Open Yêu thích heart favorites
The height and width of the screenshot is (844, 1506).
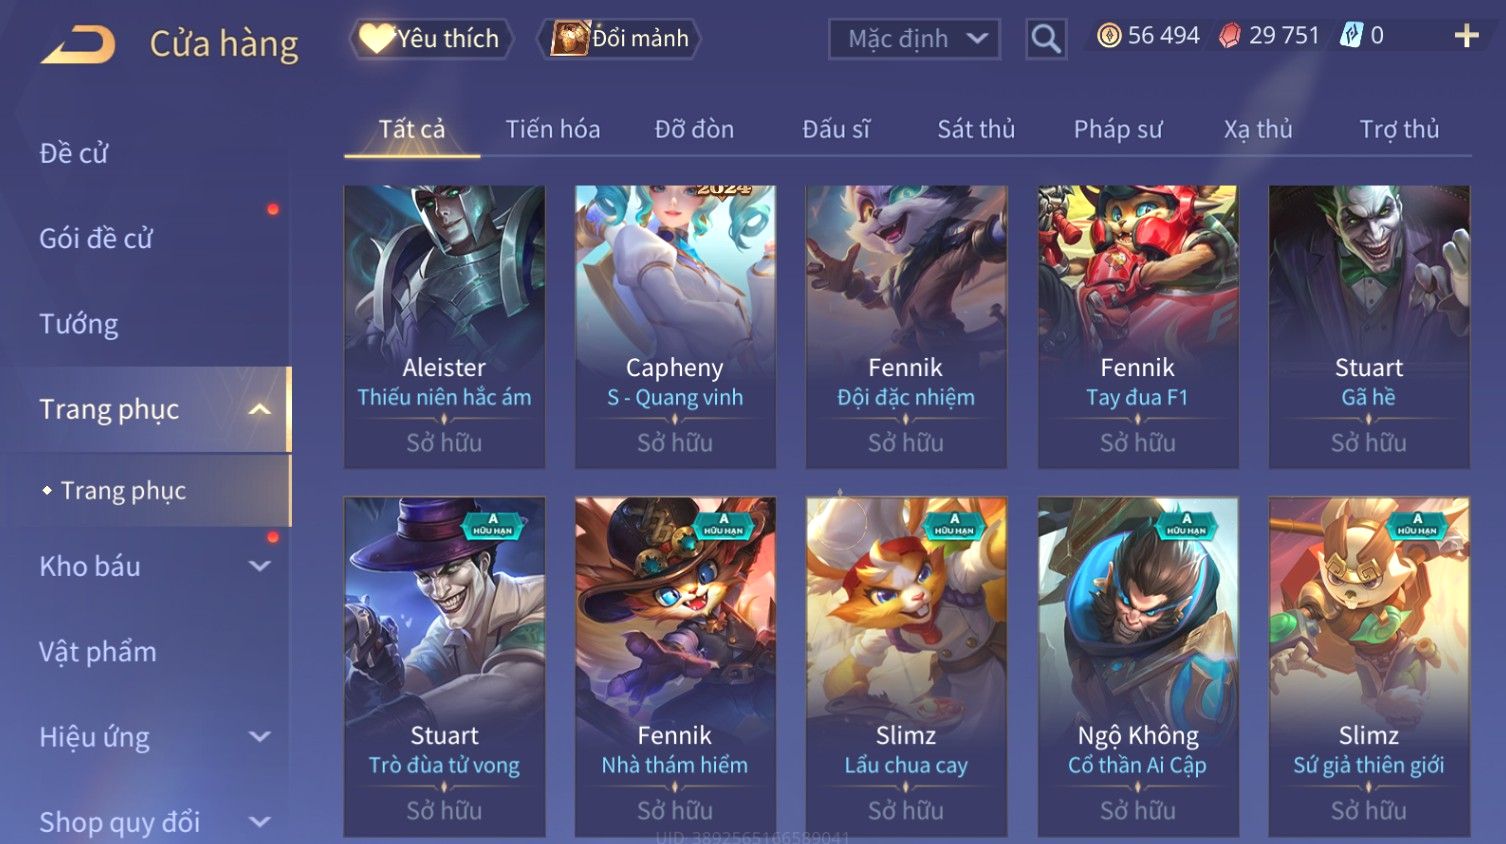pos(377,38)
